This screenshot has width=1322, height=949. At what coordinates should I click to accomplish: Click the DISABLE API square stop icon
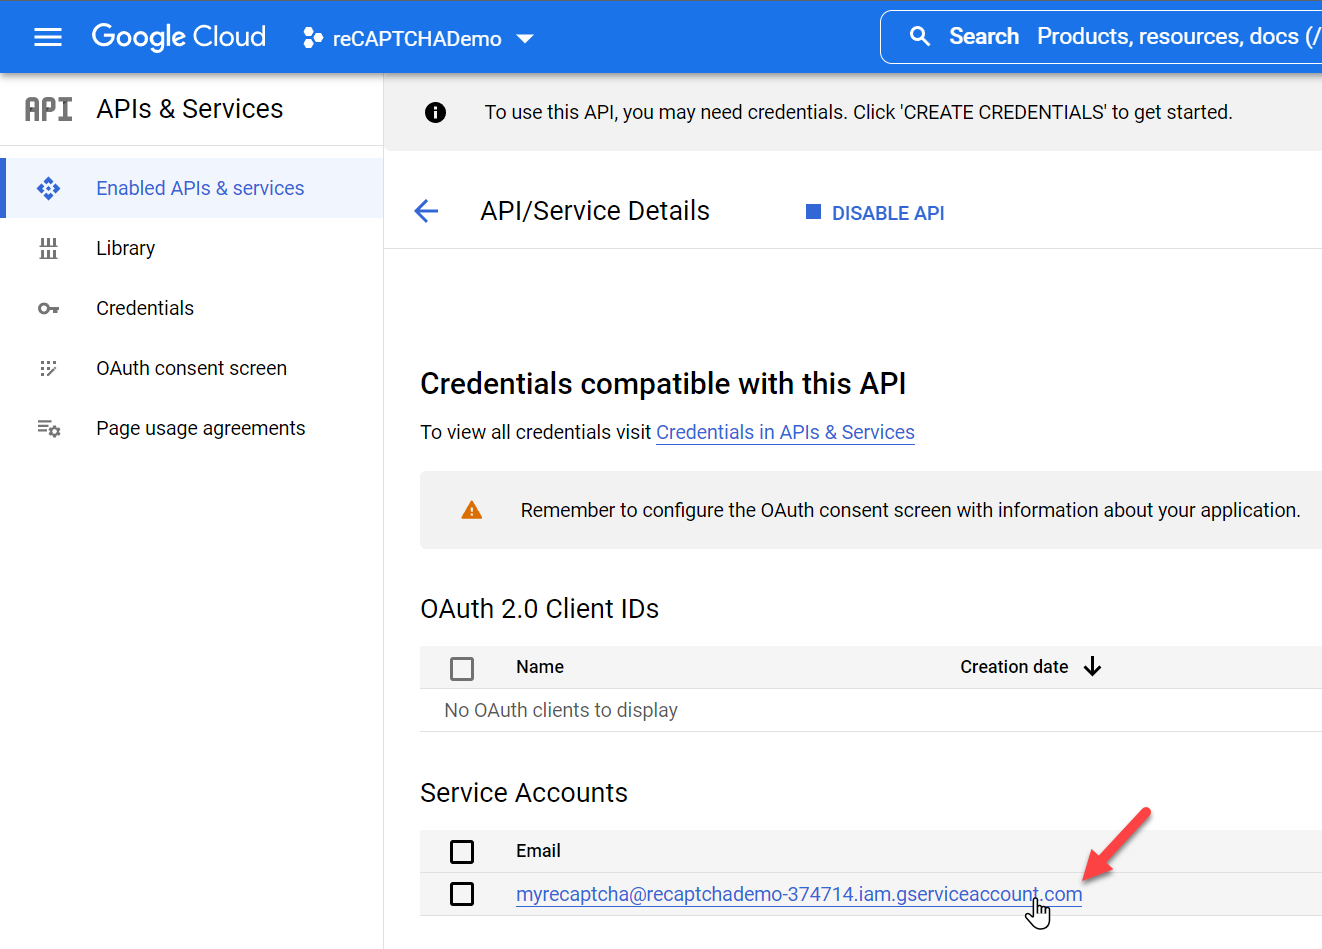[813, 212]
